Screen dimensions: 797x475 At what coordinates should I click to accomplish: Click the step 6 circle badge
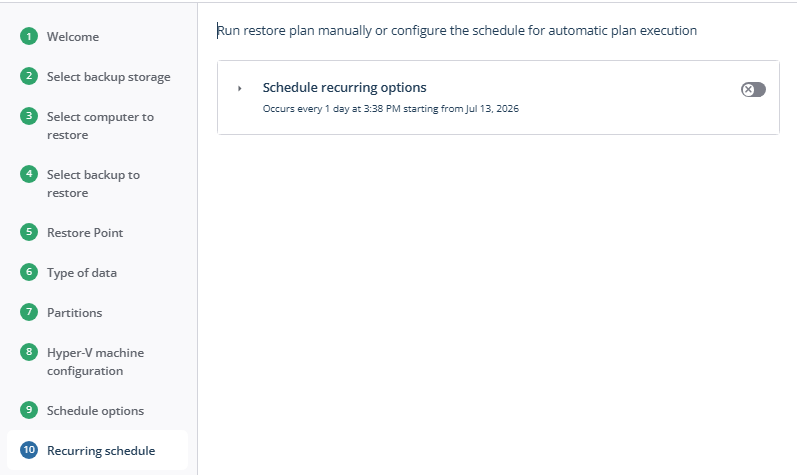pos(29,272)
